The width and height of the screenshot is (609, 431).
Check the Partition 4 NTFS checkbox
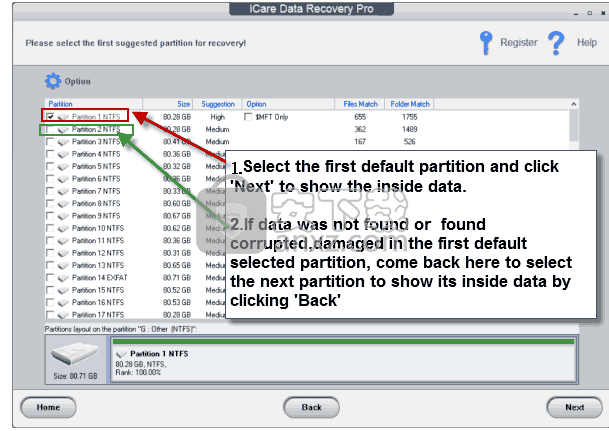point(50,154)
